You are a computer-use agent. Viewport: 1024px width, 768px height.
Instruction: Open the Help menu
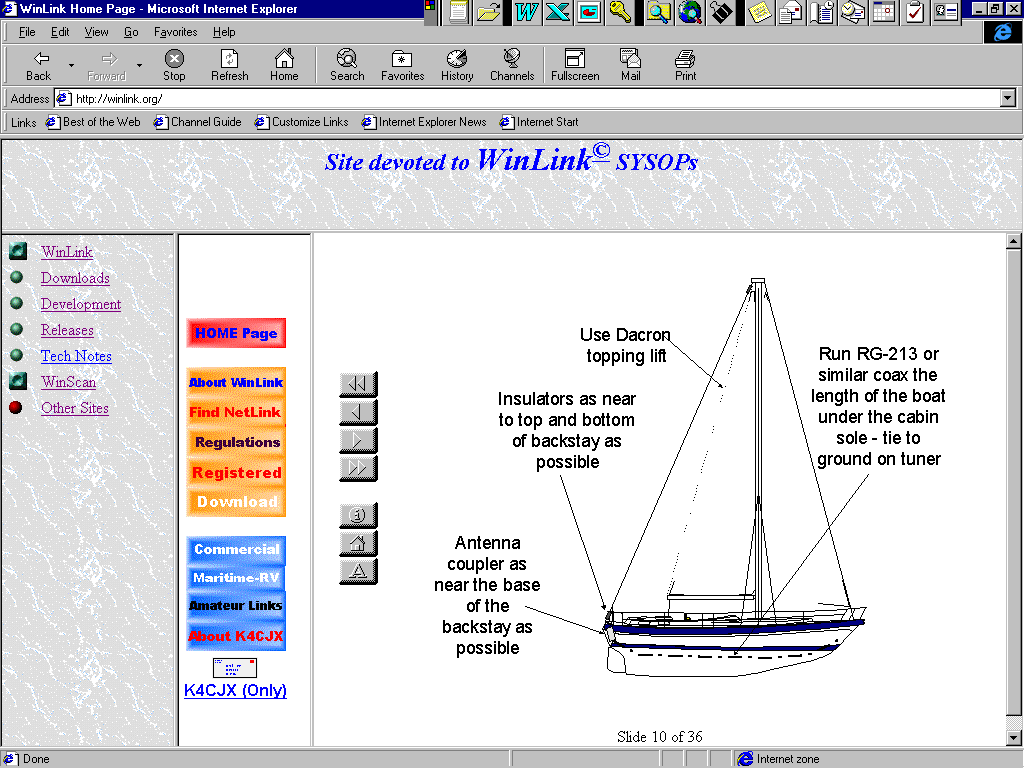(x=224, y=32)
